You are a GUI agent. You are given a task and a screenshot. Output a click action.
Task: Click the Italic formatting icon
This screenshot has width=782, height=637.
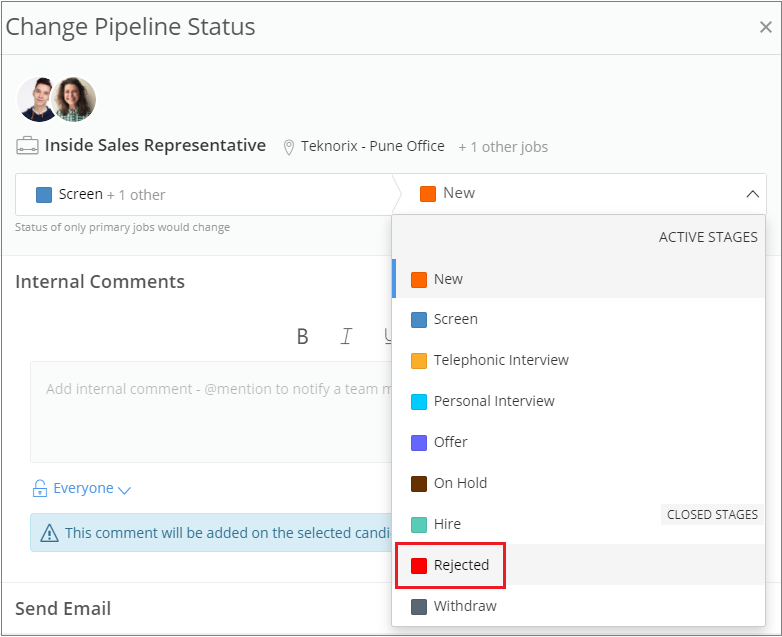346,337
